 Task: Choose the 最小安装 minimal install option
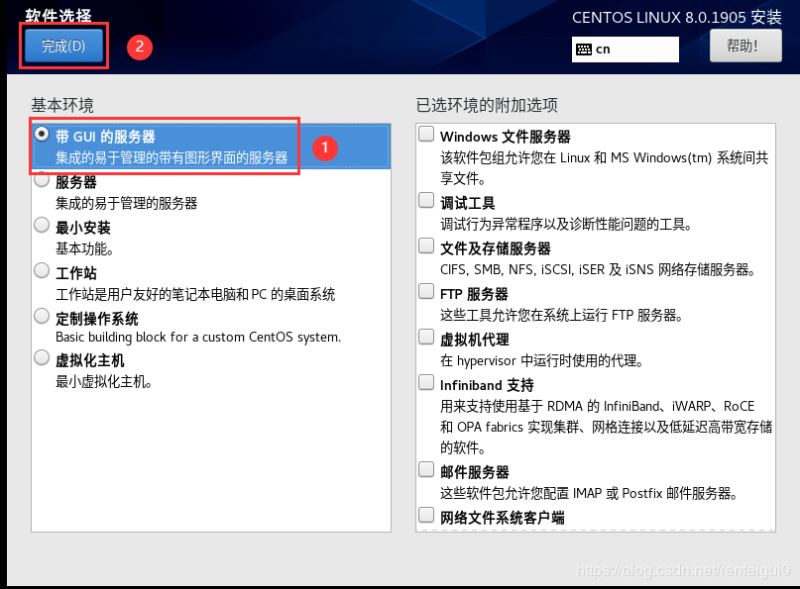pyautogui.click(x=41, y=226)
